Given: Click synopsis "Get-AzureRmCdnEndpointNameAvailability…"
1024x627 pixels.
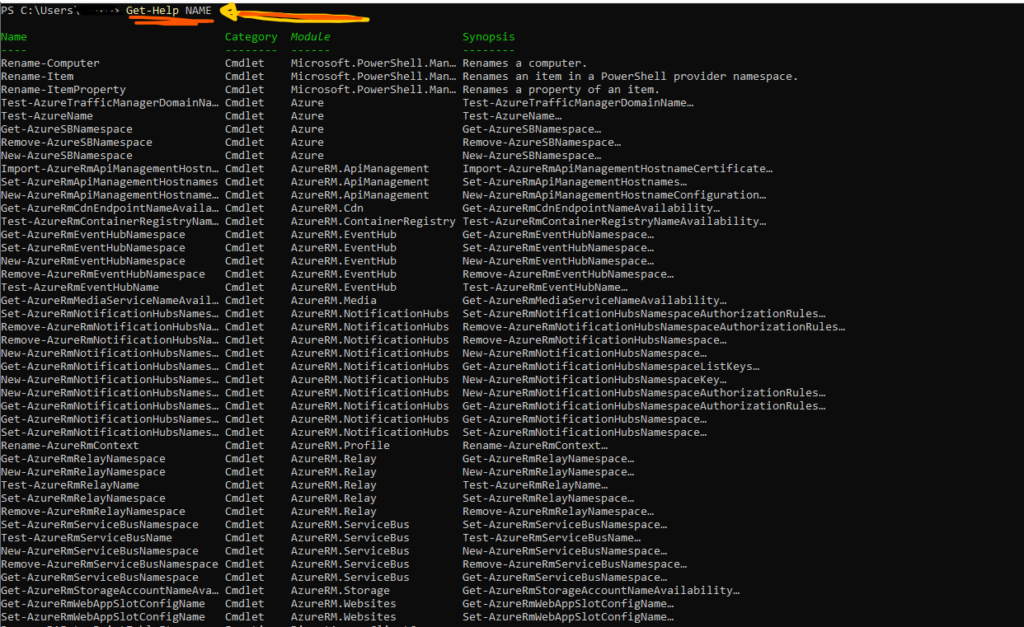Looking at the screenshot, I should tap(591, 208).
